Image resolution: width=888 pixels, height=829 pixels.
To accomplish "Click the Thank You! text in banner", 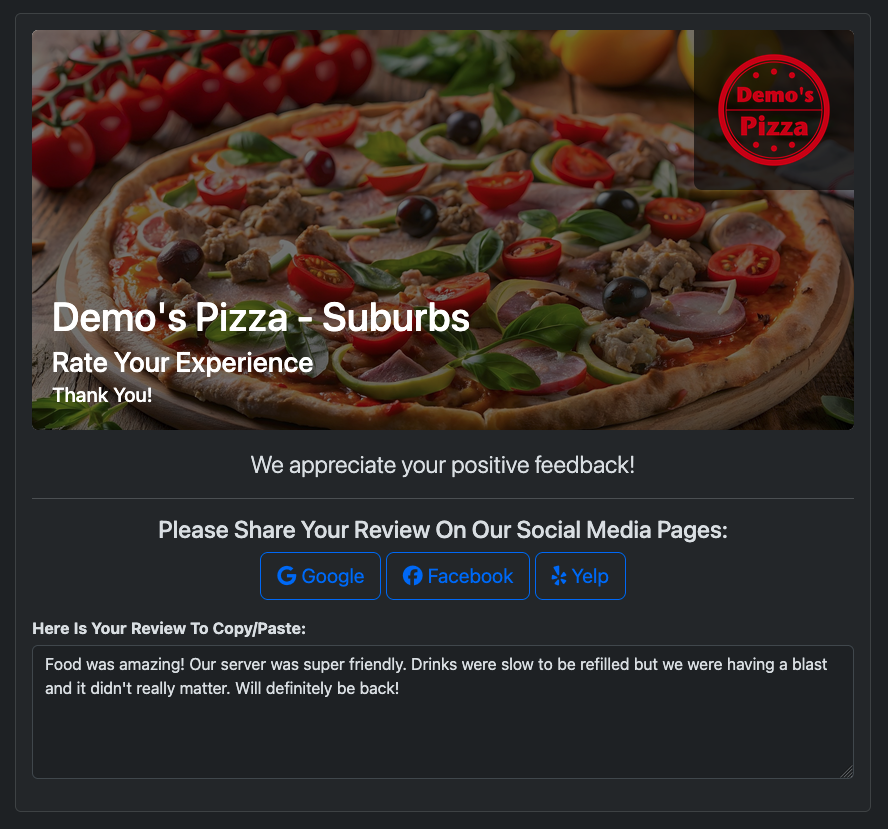I will pyautogui.click(x=102, y=395).
